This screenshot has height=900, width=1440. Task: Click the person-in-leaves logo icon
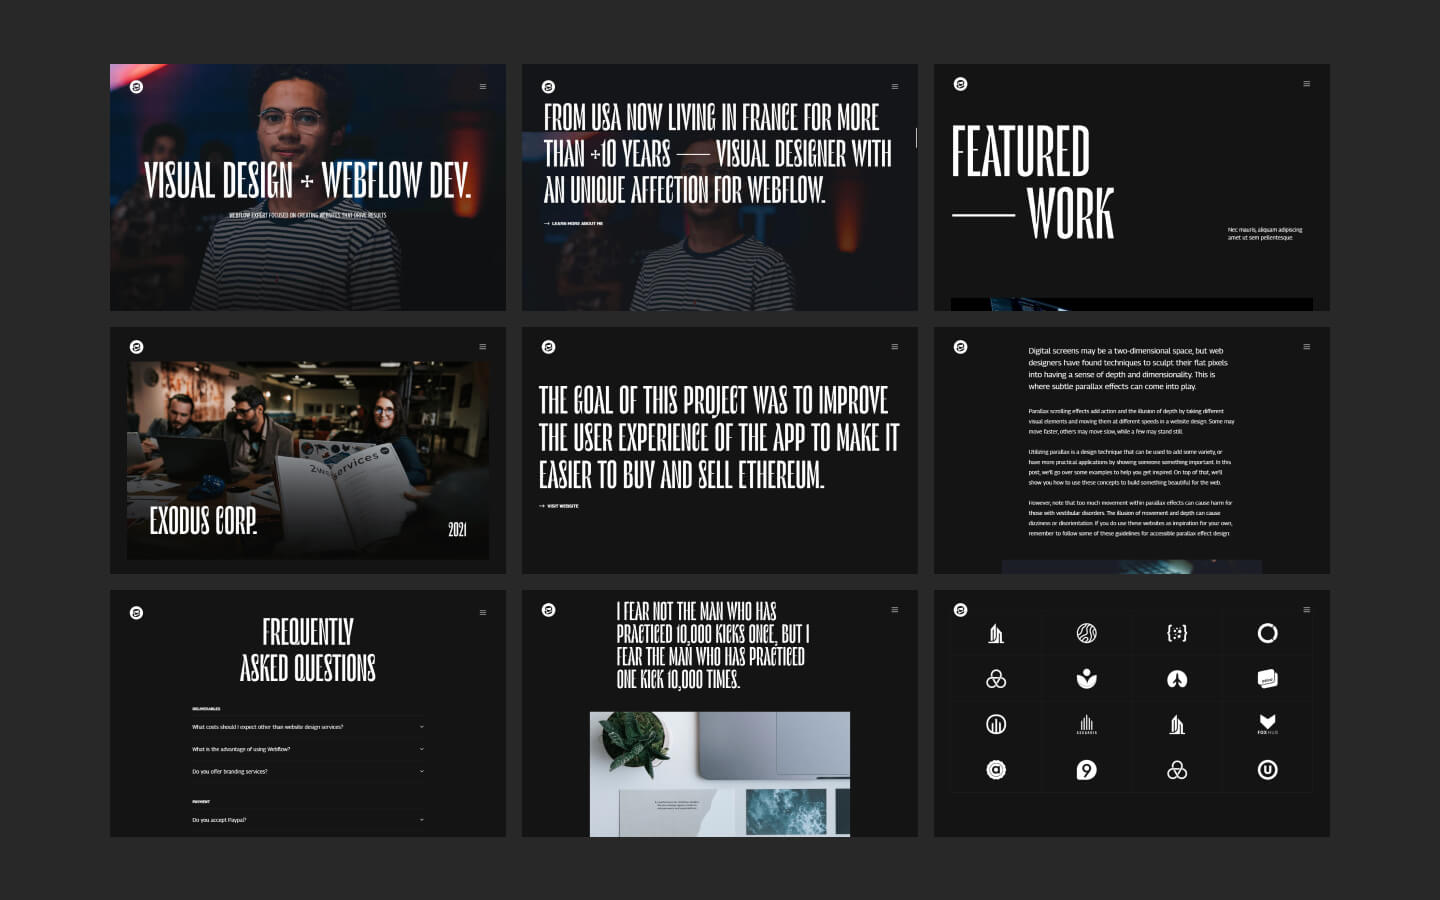(1086, 679)
